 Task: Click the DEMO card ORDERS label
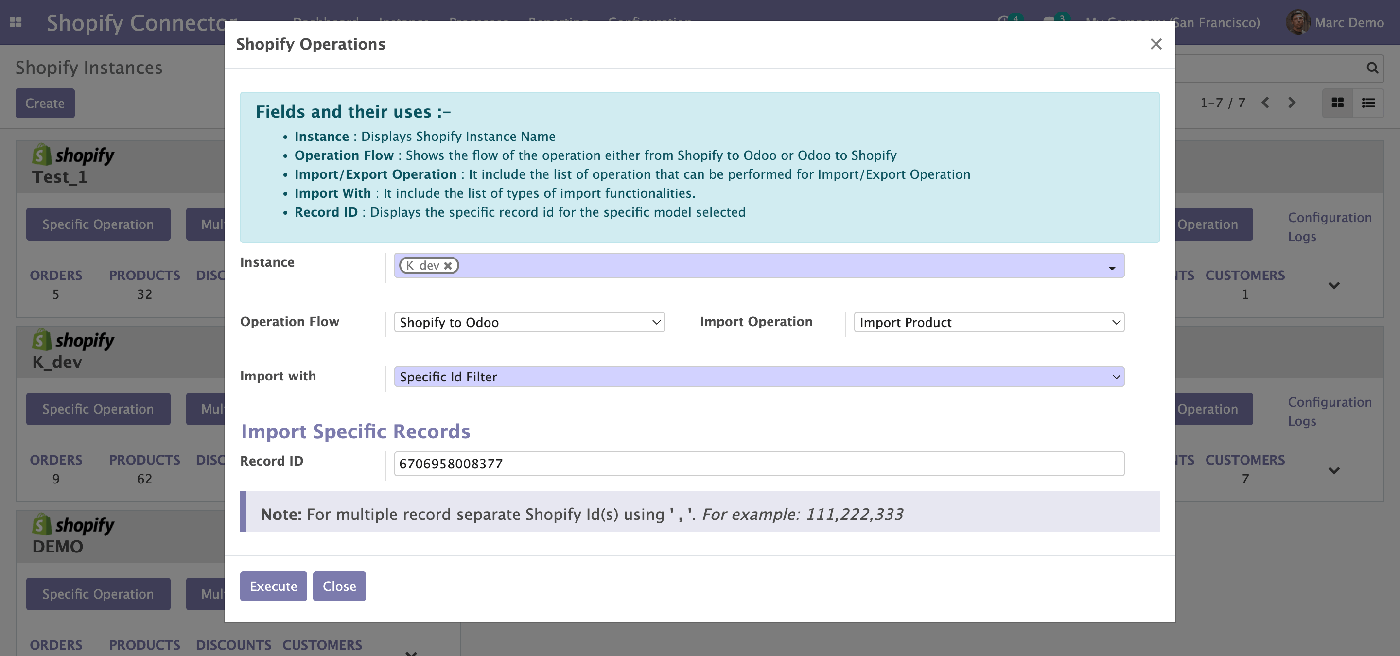pyautogui.click(x=56, y=645)
